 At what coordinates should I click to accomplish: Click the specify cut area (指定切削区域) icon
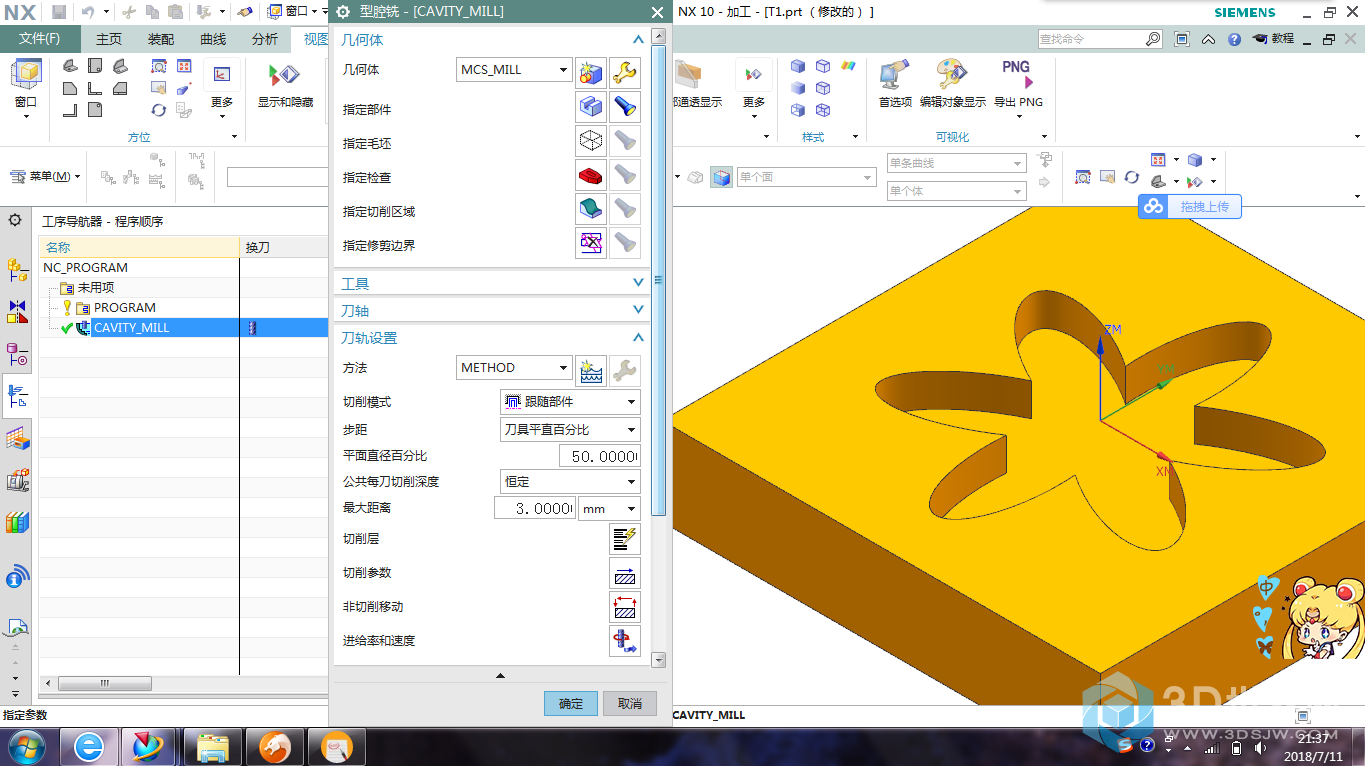[592, 209]
